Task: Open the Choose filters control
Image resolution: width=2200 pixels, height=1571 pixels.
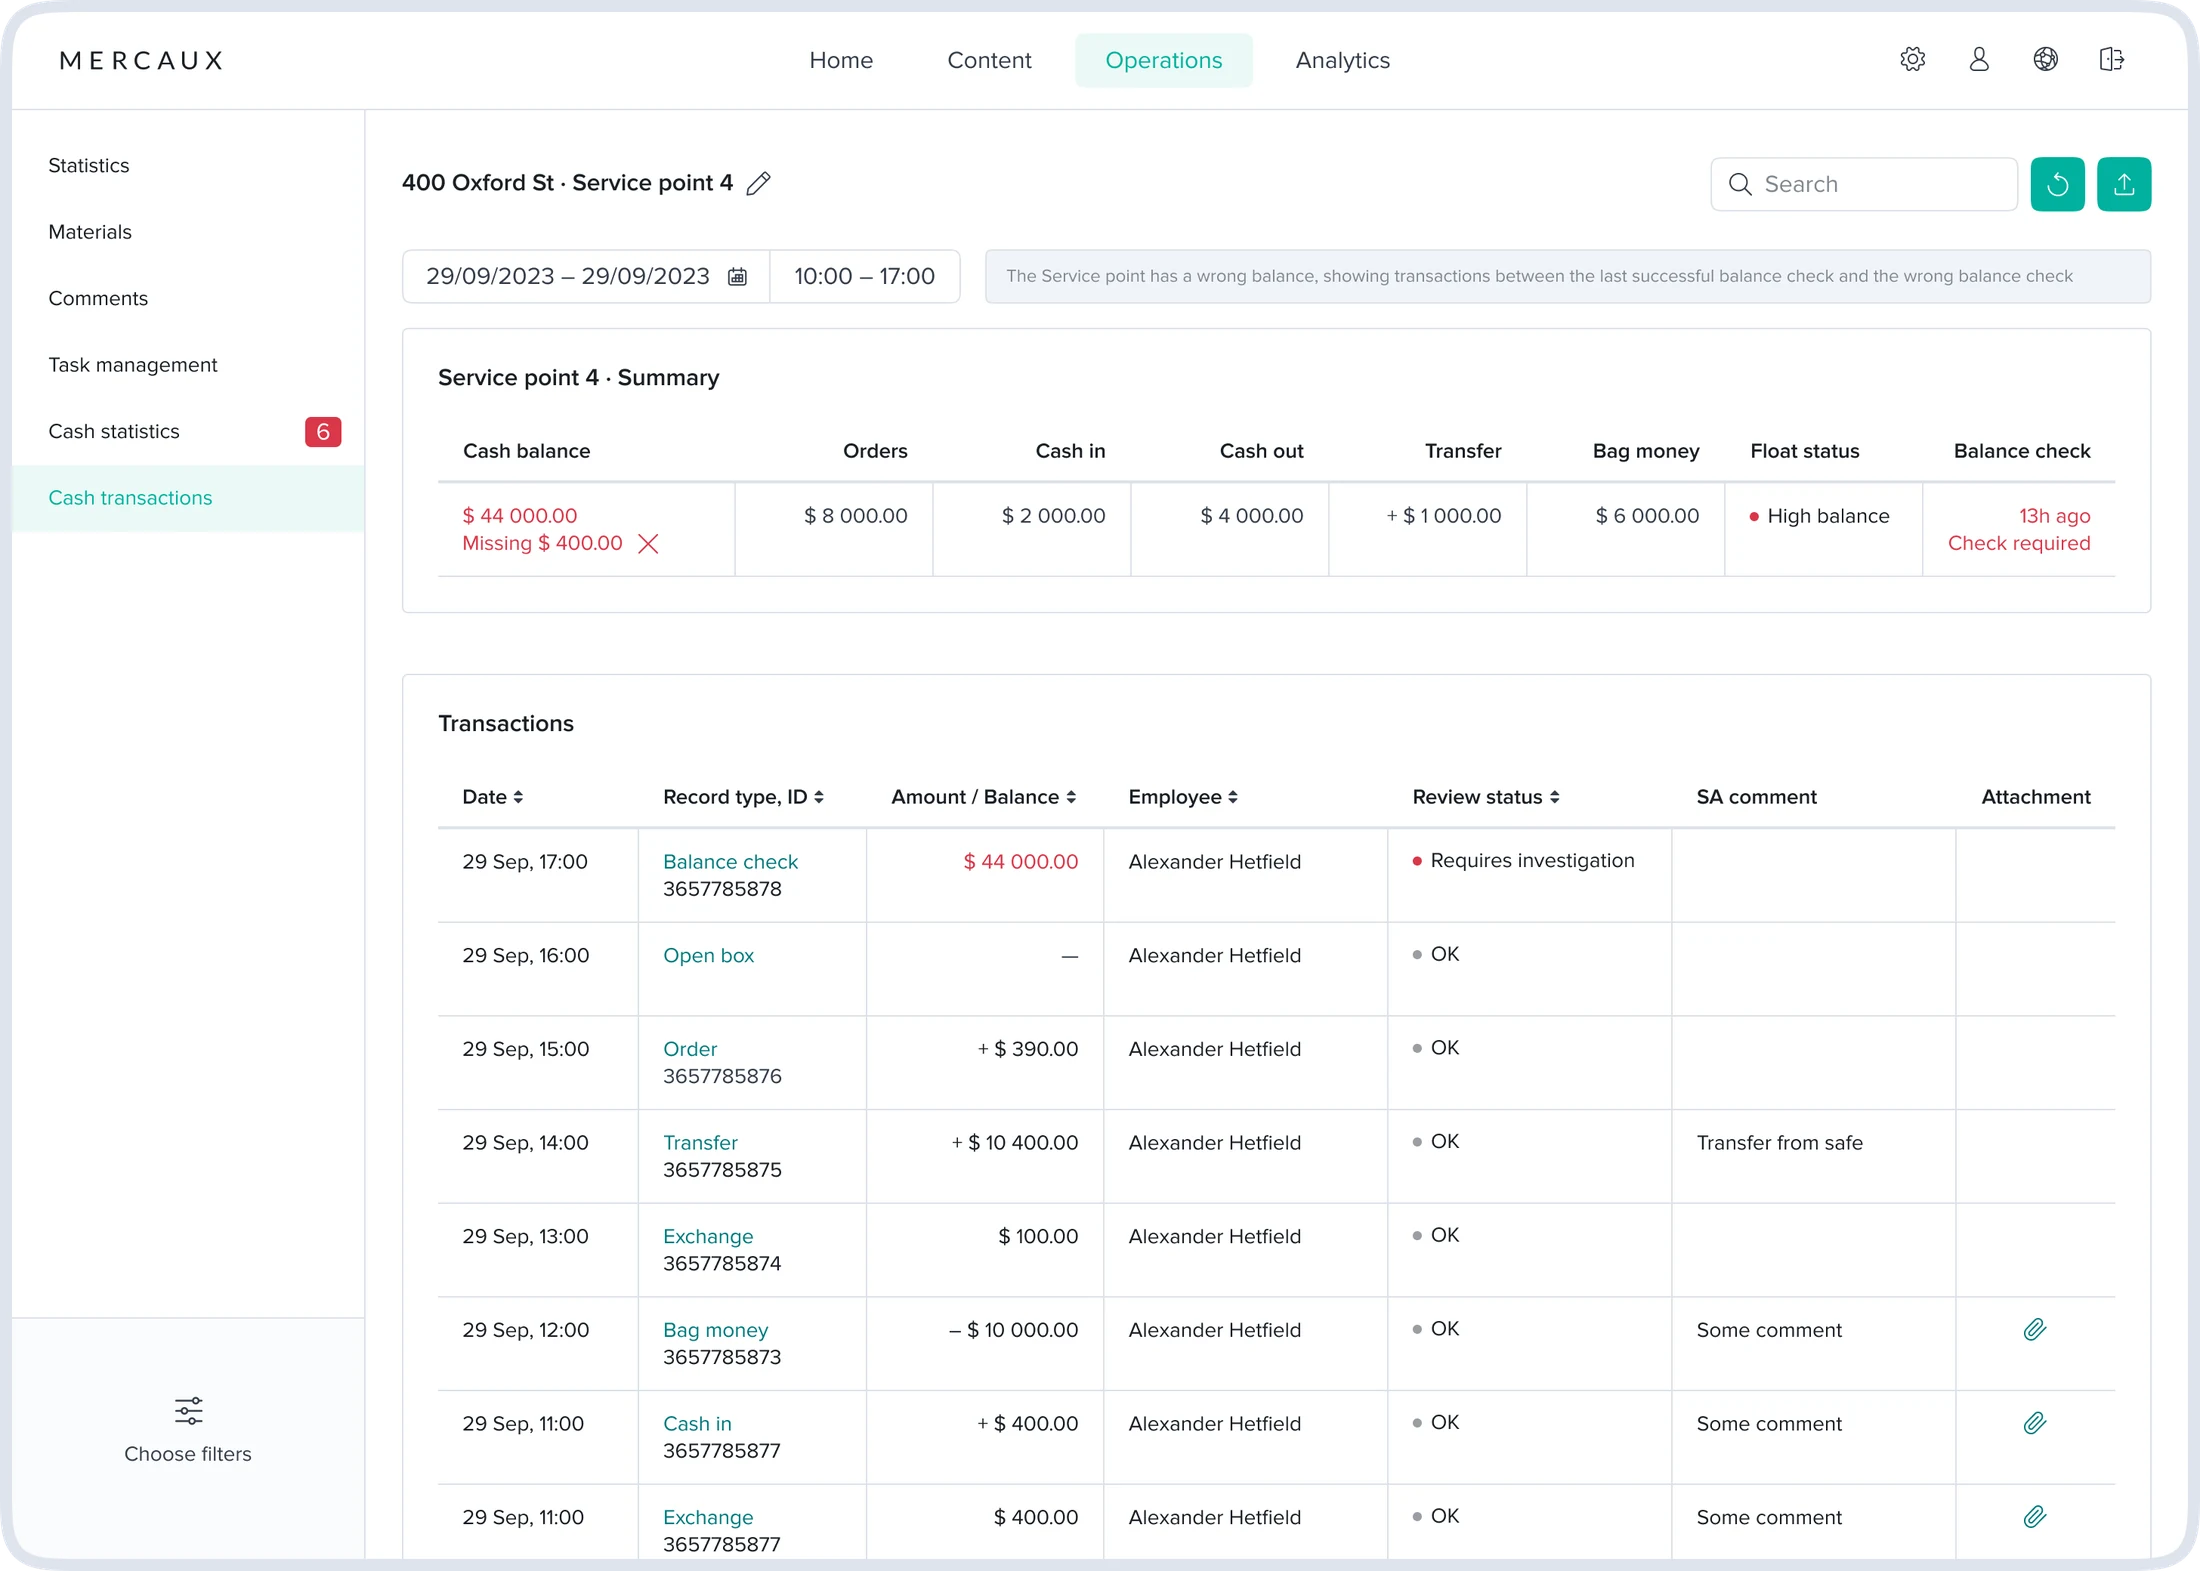Action: coord(187,1431)
